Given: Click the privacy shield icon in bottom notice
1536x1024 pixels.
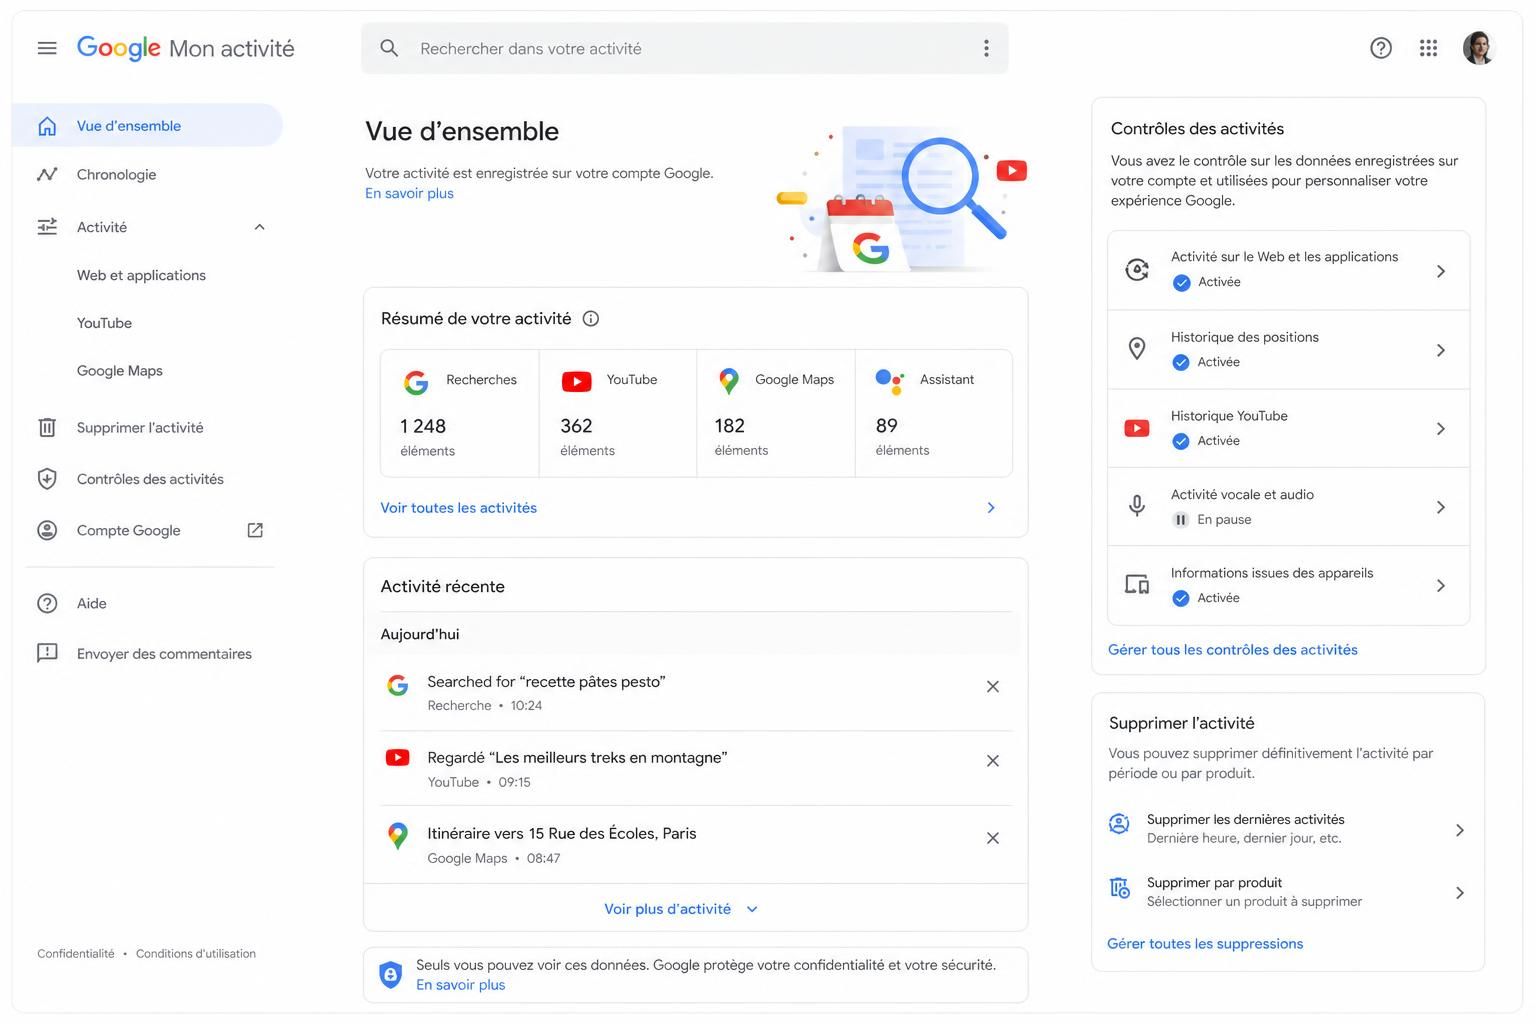Looking at the screenshot, I should pyautogui.click(x=391, y=974).
